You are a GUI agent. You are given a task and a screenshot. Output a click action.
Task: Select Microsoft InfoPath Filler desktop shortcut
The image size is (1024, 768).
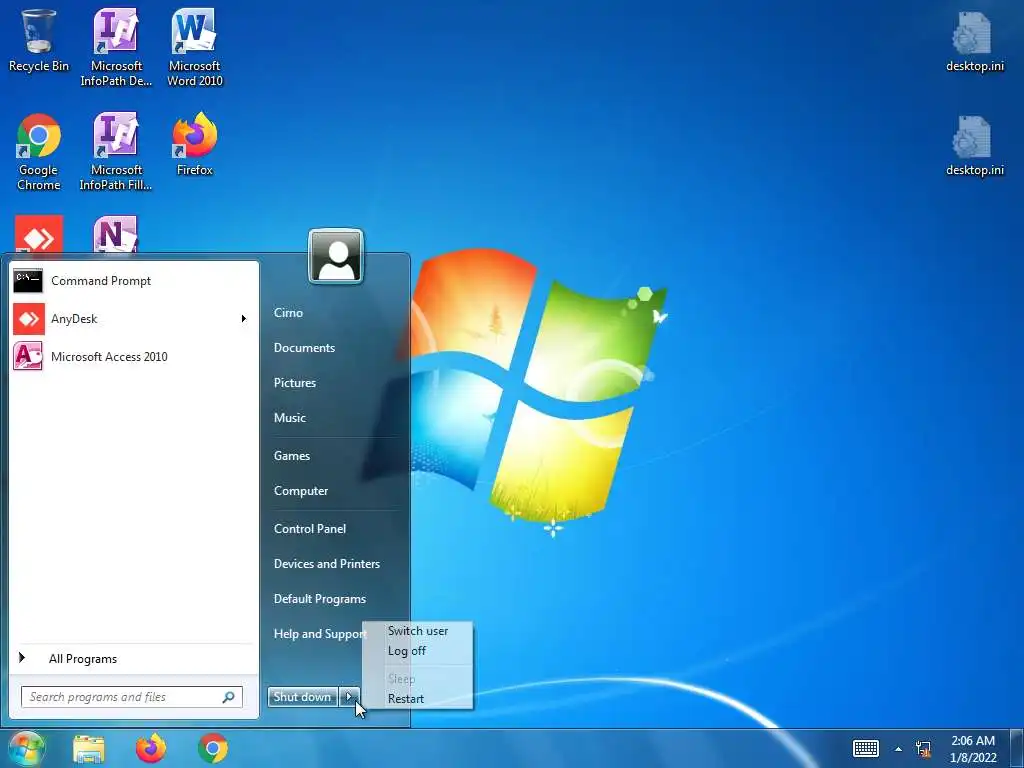point(116,152)
